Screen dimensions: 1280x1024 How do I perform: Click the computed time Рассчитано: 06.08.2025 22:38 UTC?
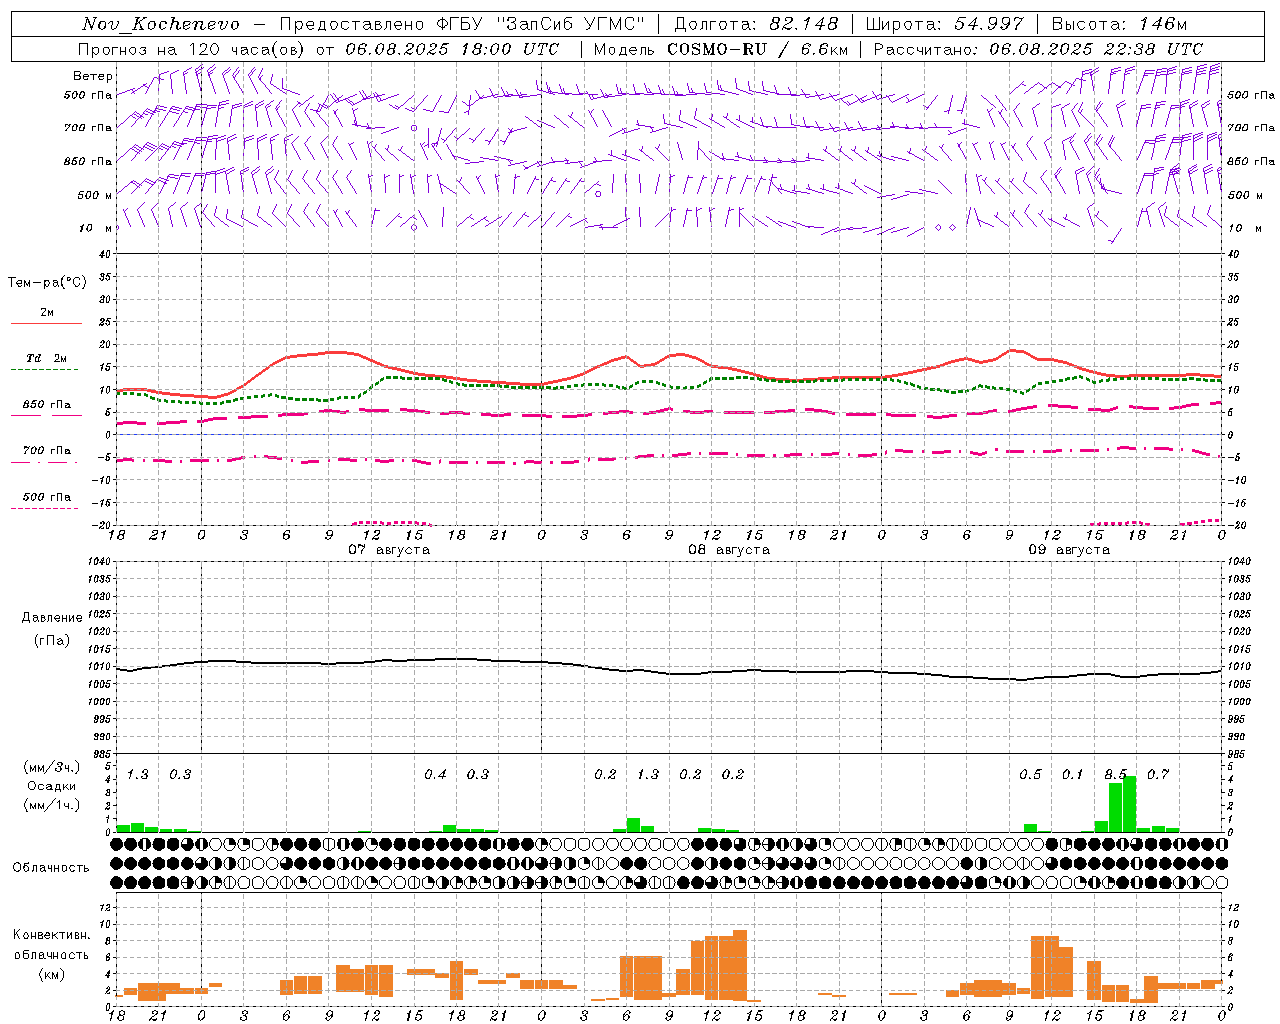click(1038, 48)
